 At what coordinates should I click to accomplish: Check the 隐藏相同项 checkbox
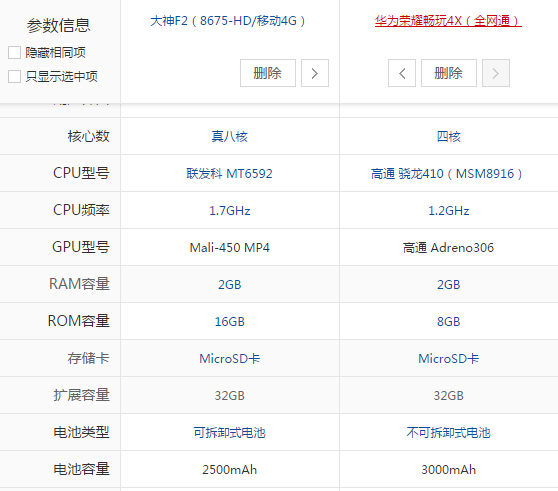click(x=14, y=52)
